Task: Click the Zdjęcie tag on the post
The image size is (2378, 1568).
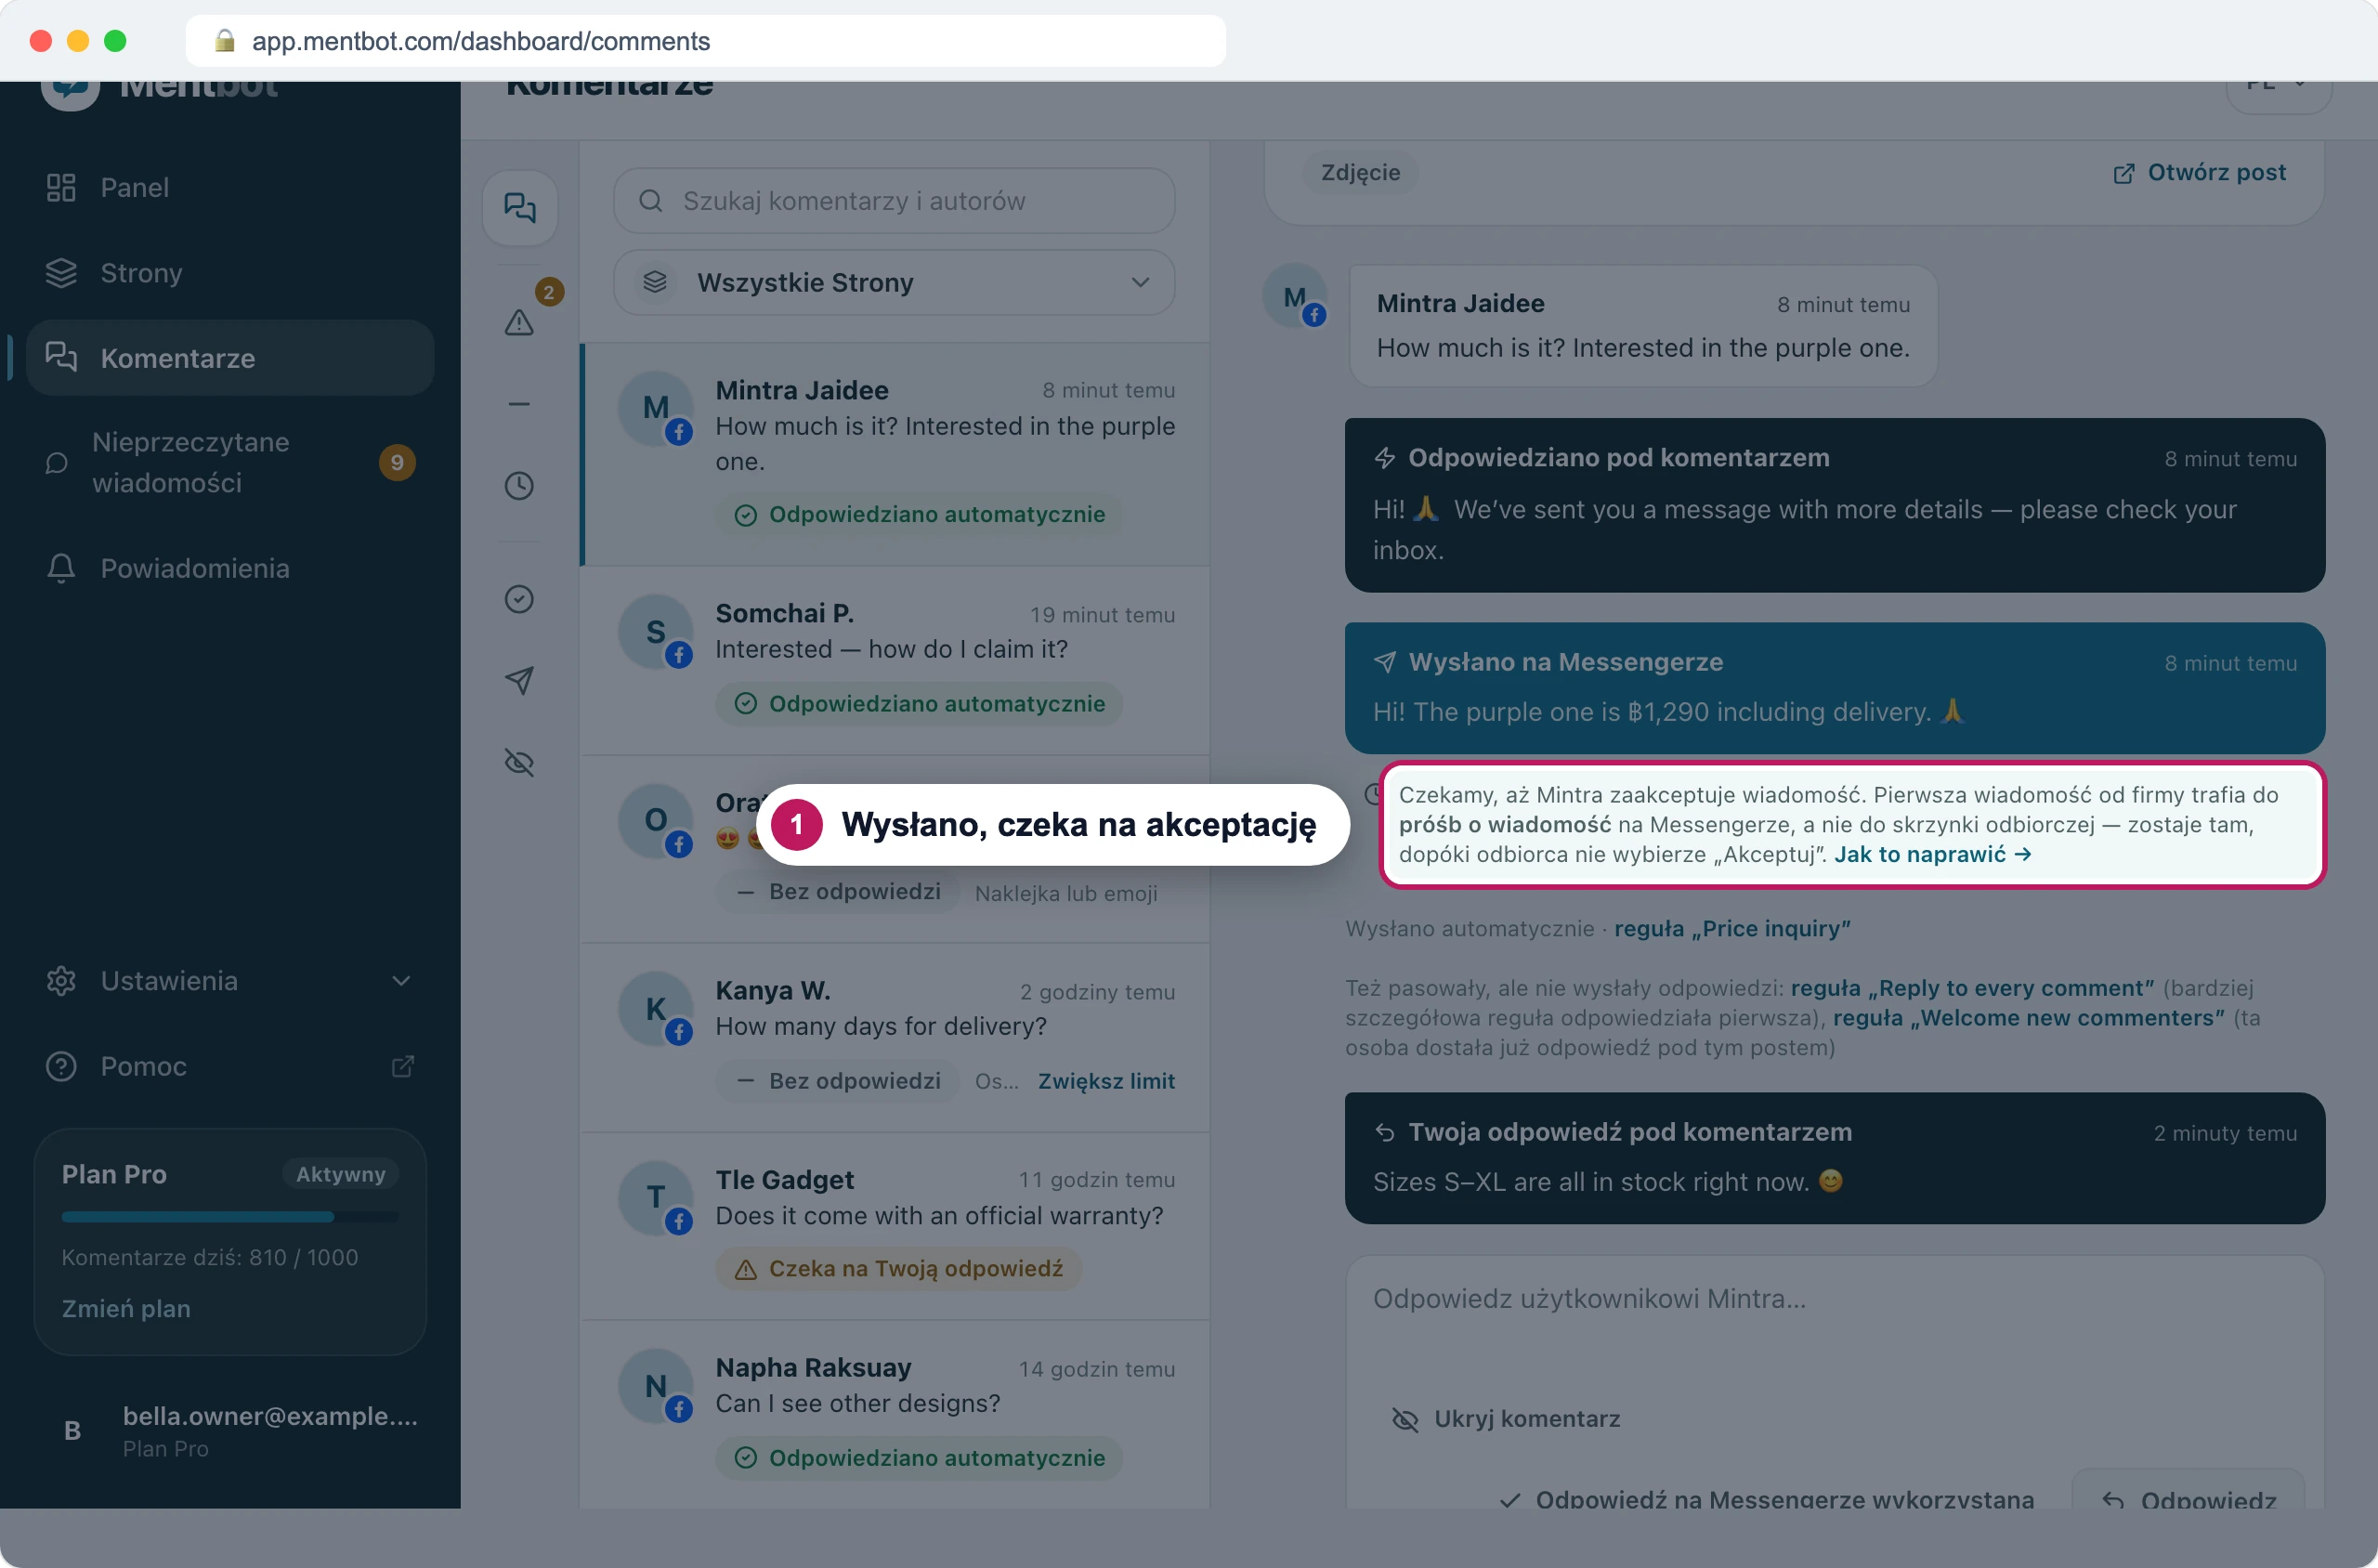Action: tap(1360, 173)
